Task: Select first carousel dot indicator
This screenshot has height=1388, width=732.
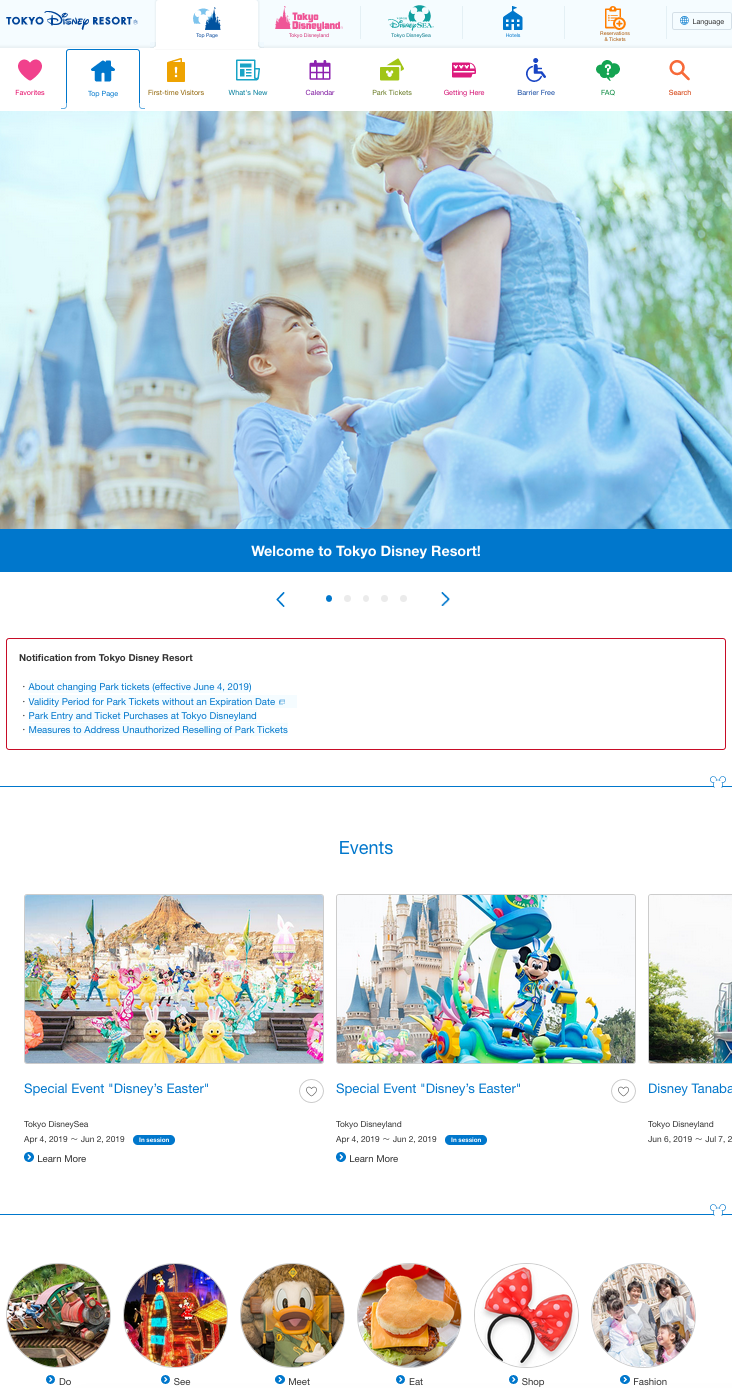Action: [329, 598]
